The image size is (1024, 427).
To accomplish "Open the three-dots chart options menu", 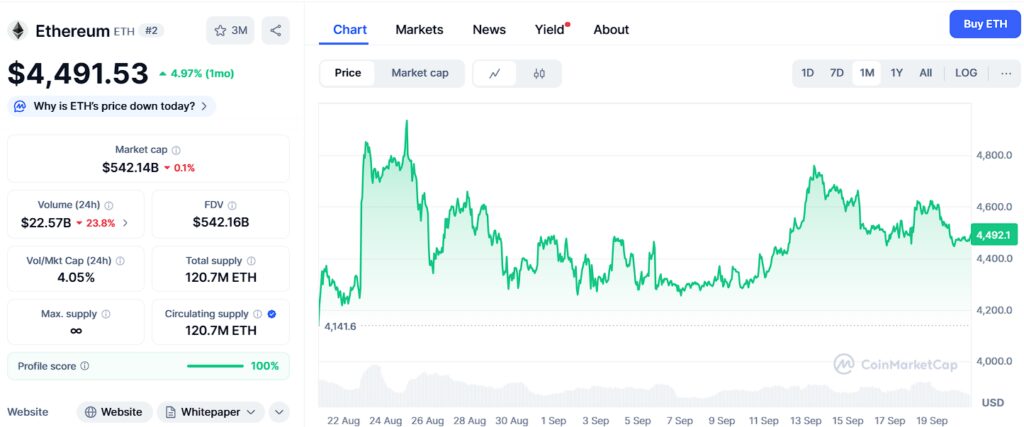I will (x=1006, y=73).
